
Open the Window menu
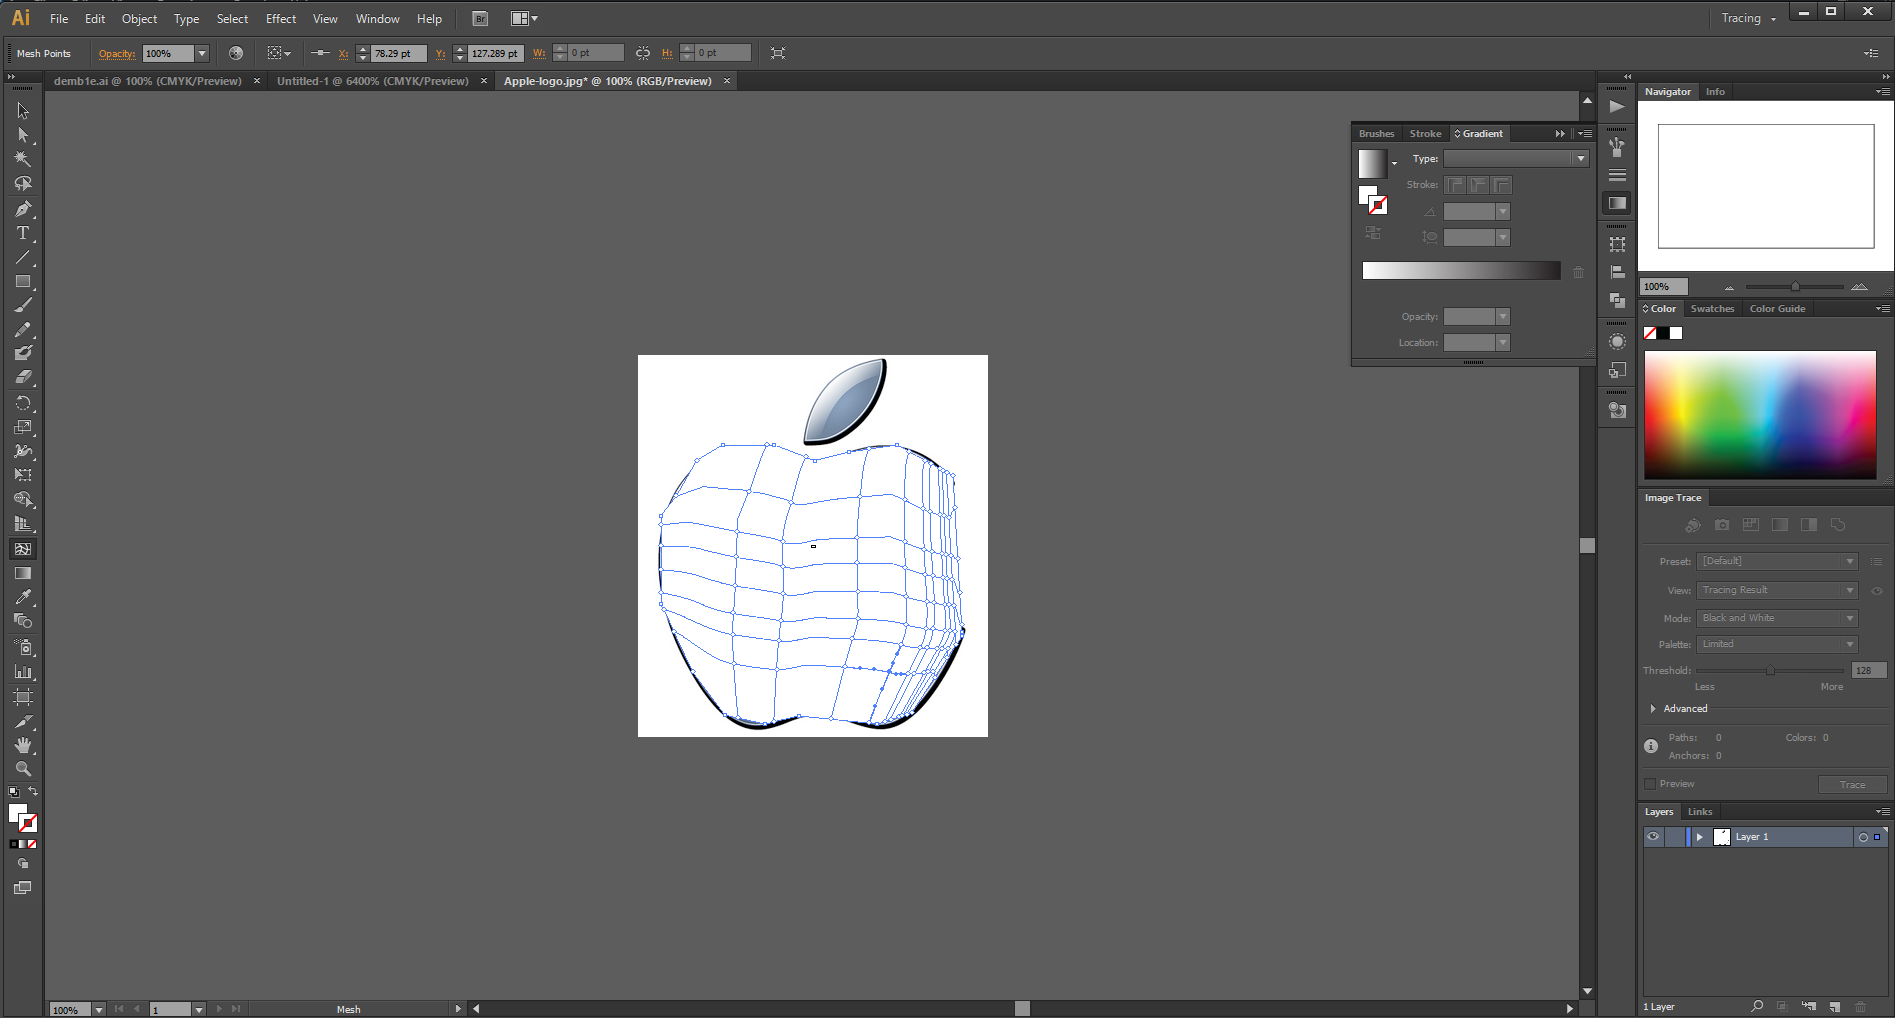coord(377,19)
